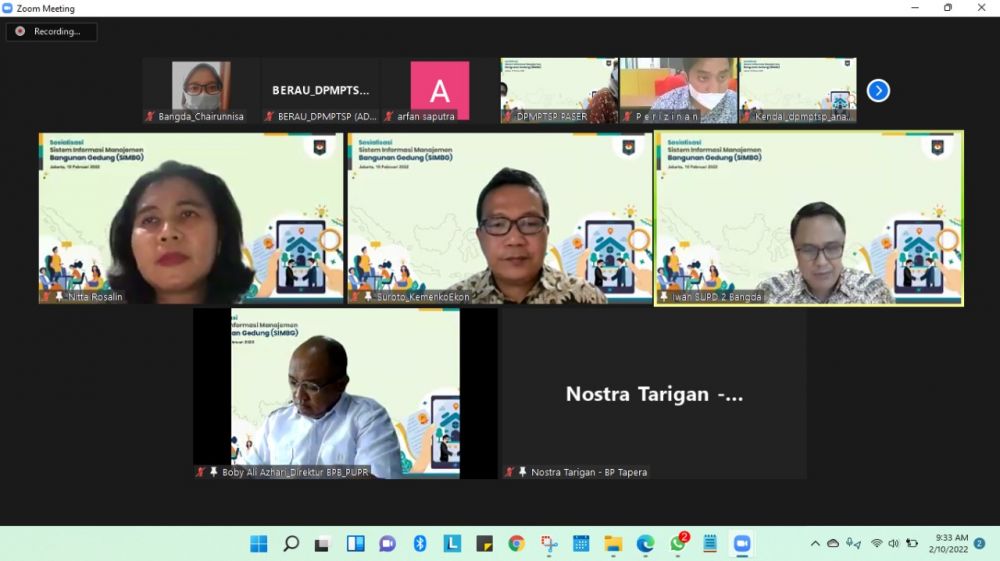Open File Explorer from the taskbar
This screenshot has width=1000, height=561.
tap(613, 544)
